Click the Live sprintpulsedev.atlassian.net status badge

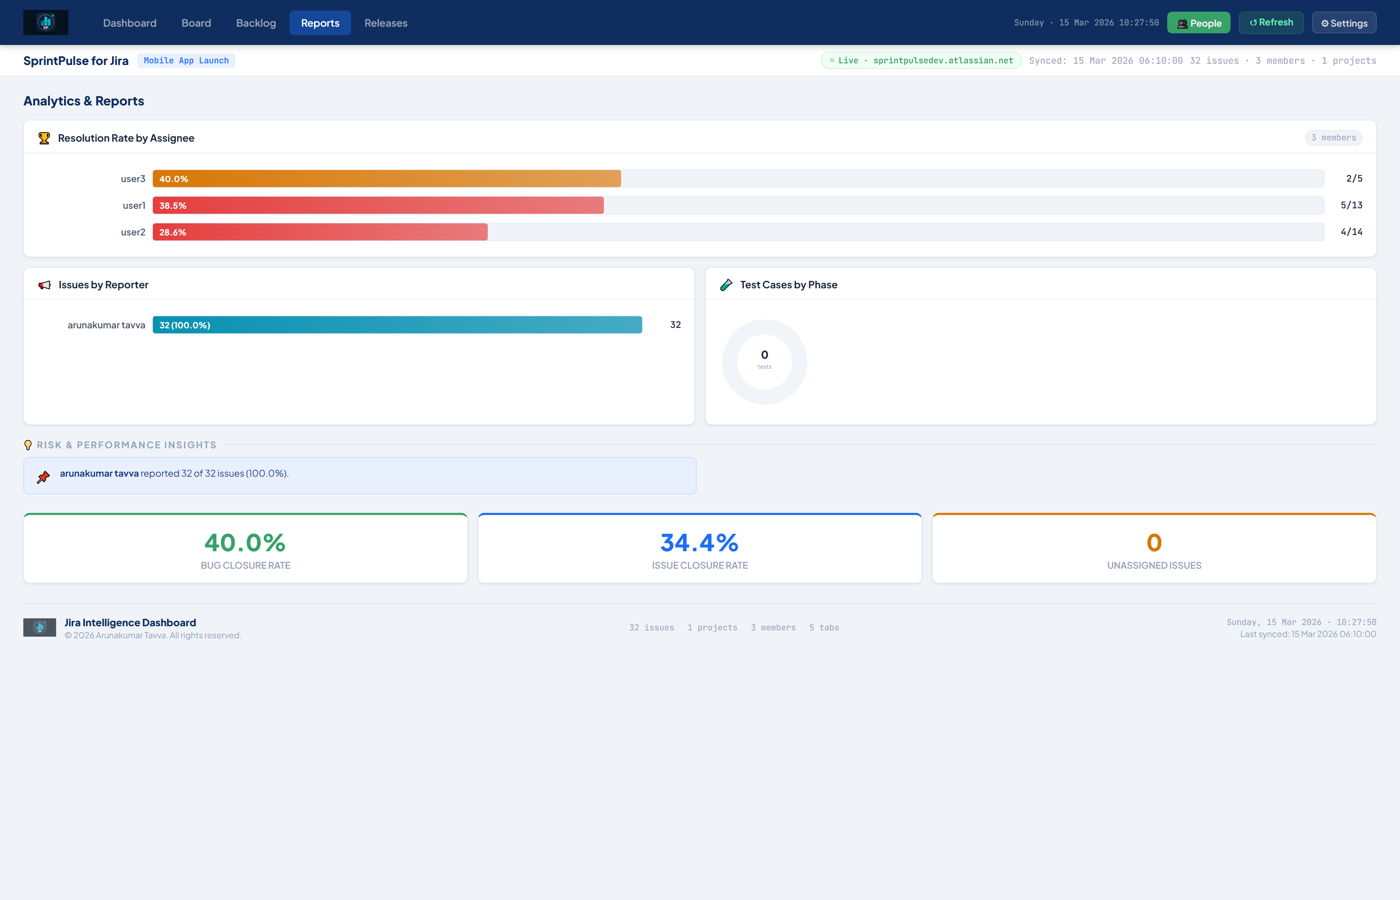(920, 60)
